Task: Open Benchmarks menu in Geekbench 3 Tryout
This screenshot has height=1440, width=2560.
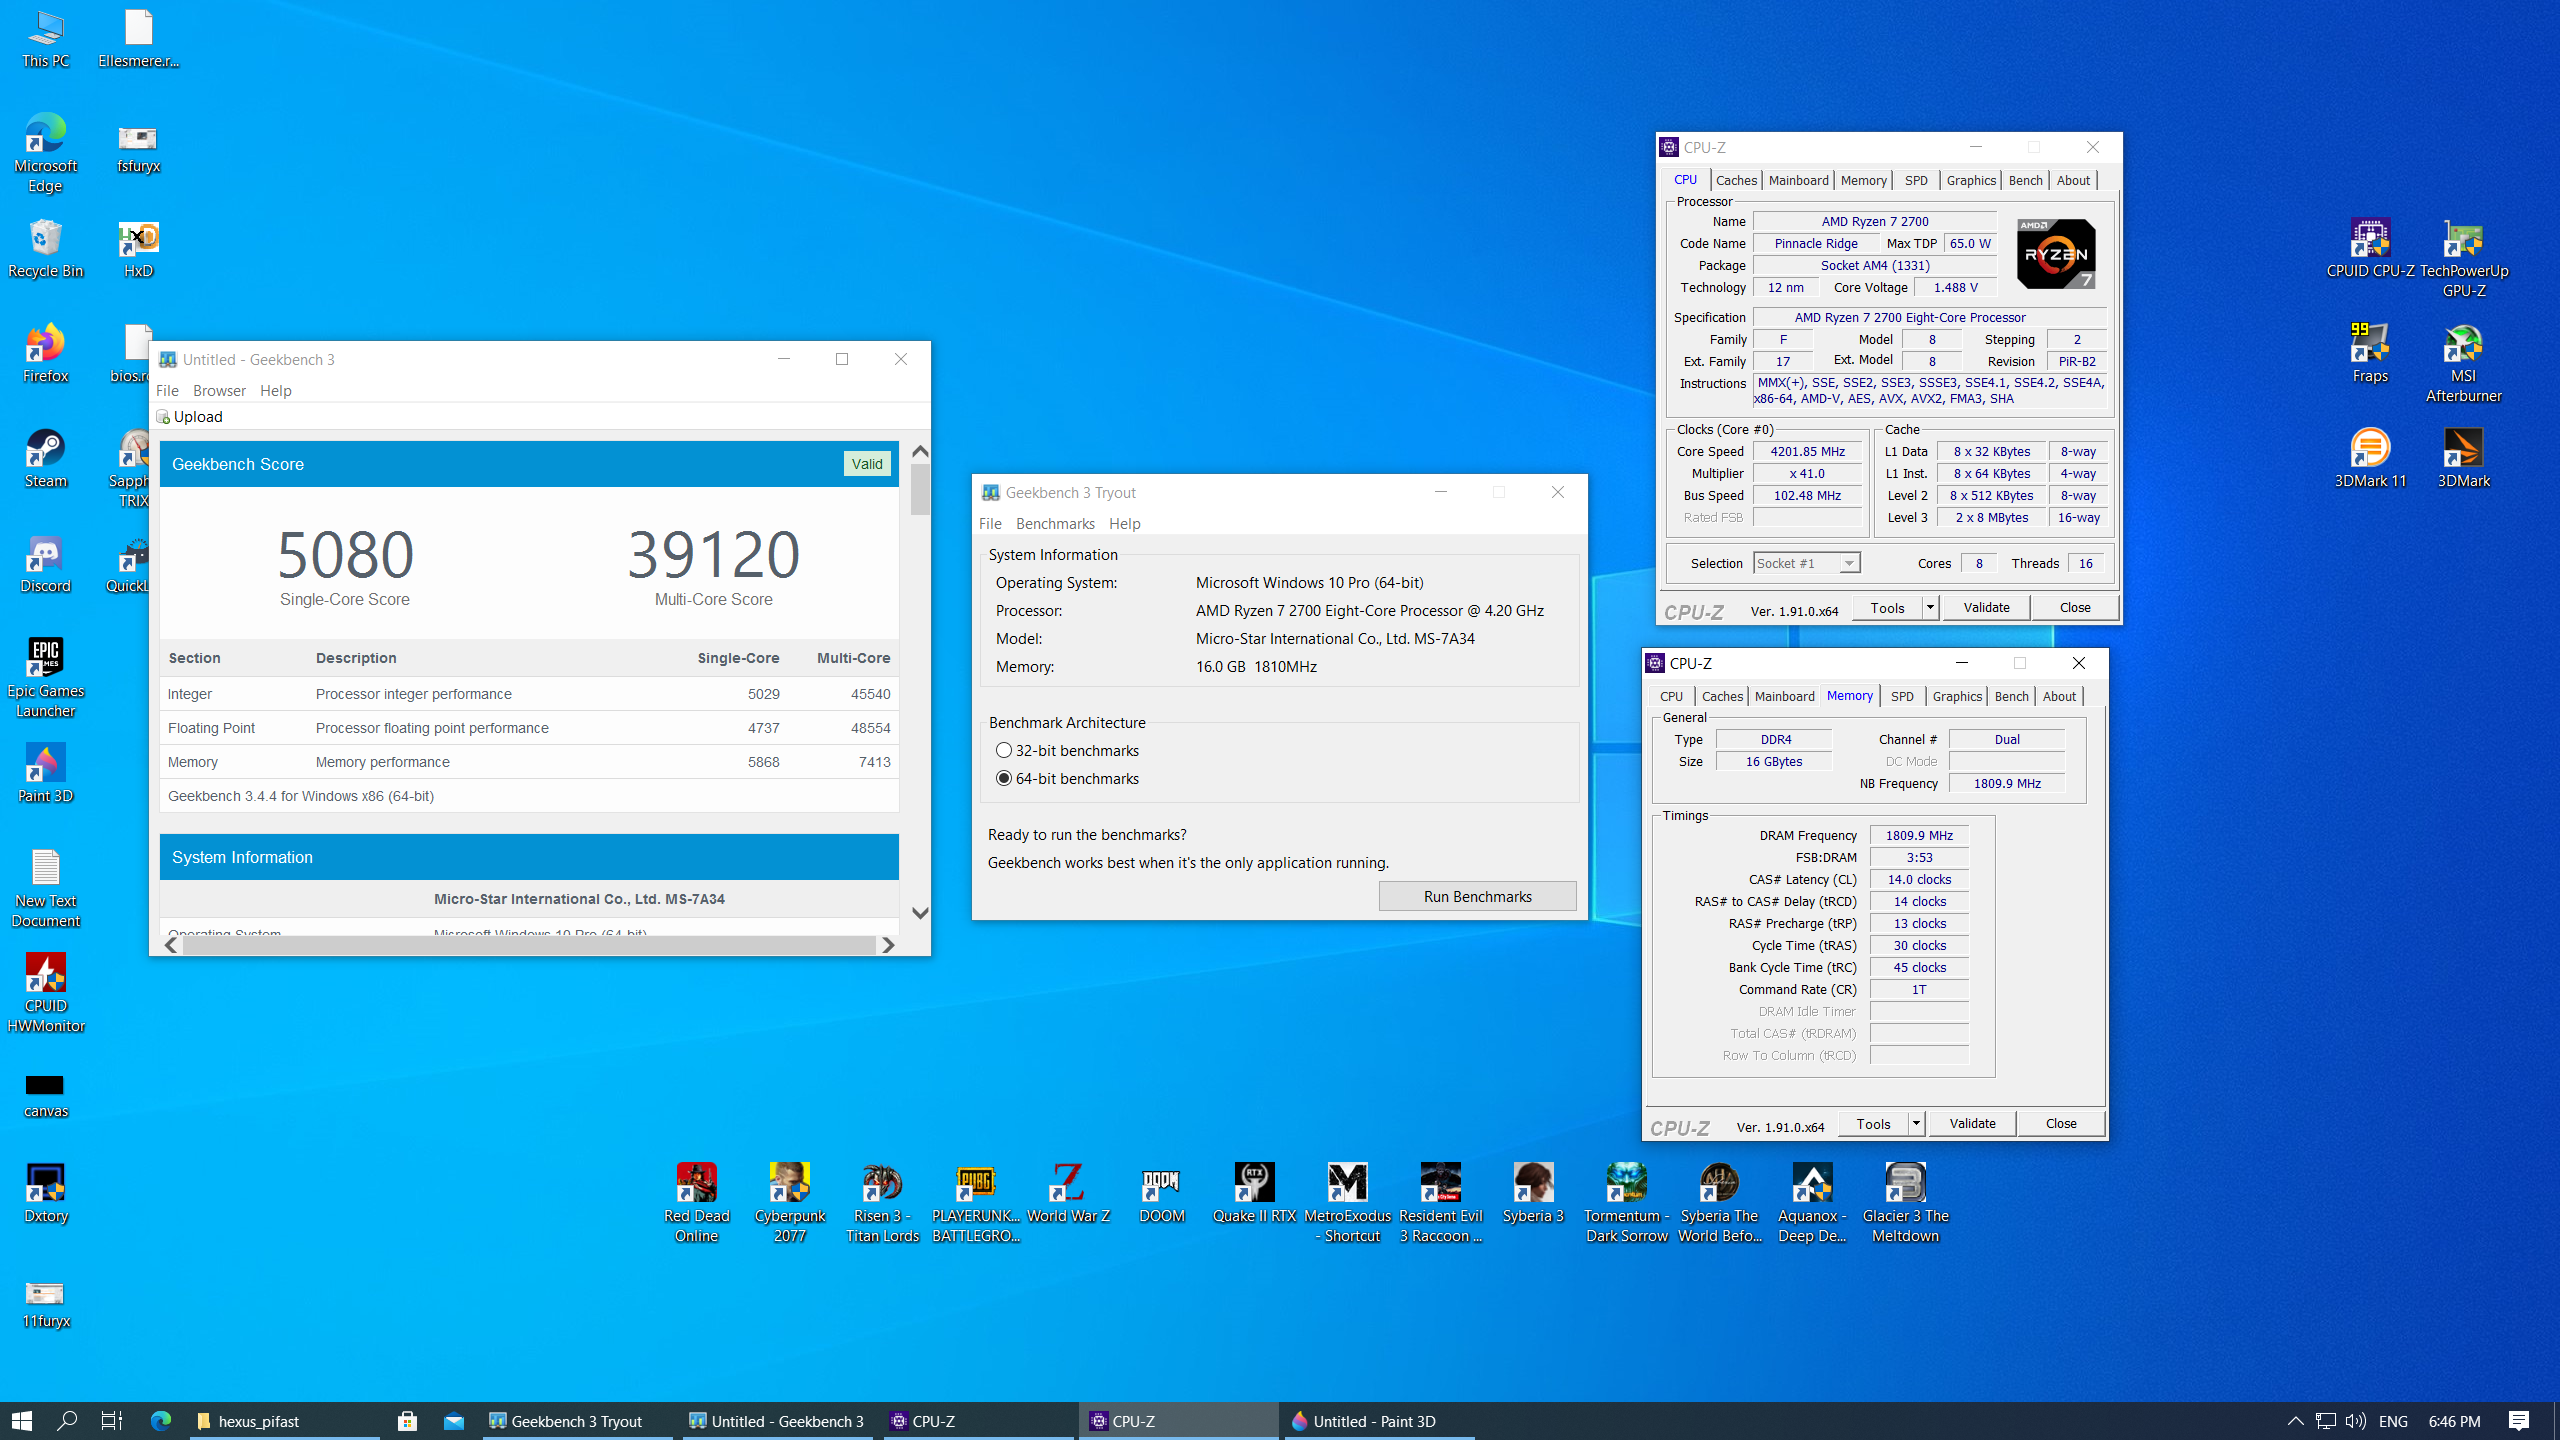Action: [x=1055, y=523]
